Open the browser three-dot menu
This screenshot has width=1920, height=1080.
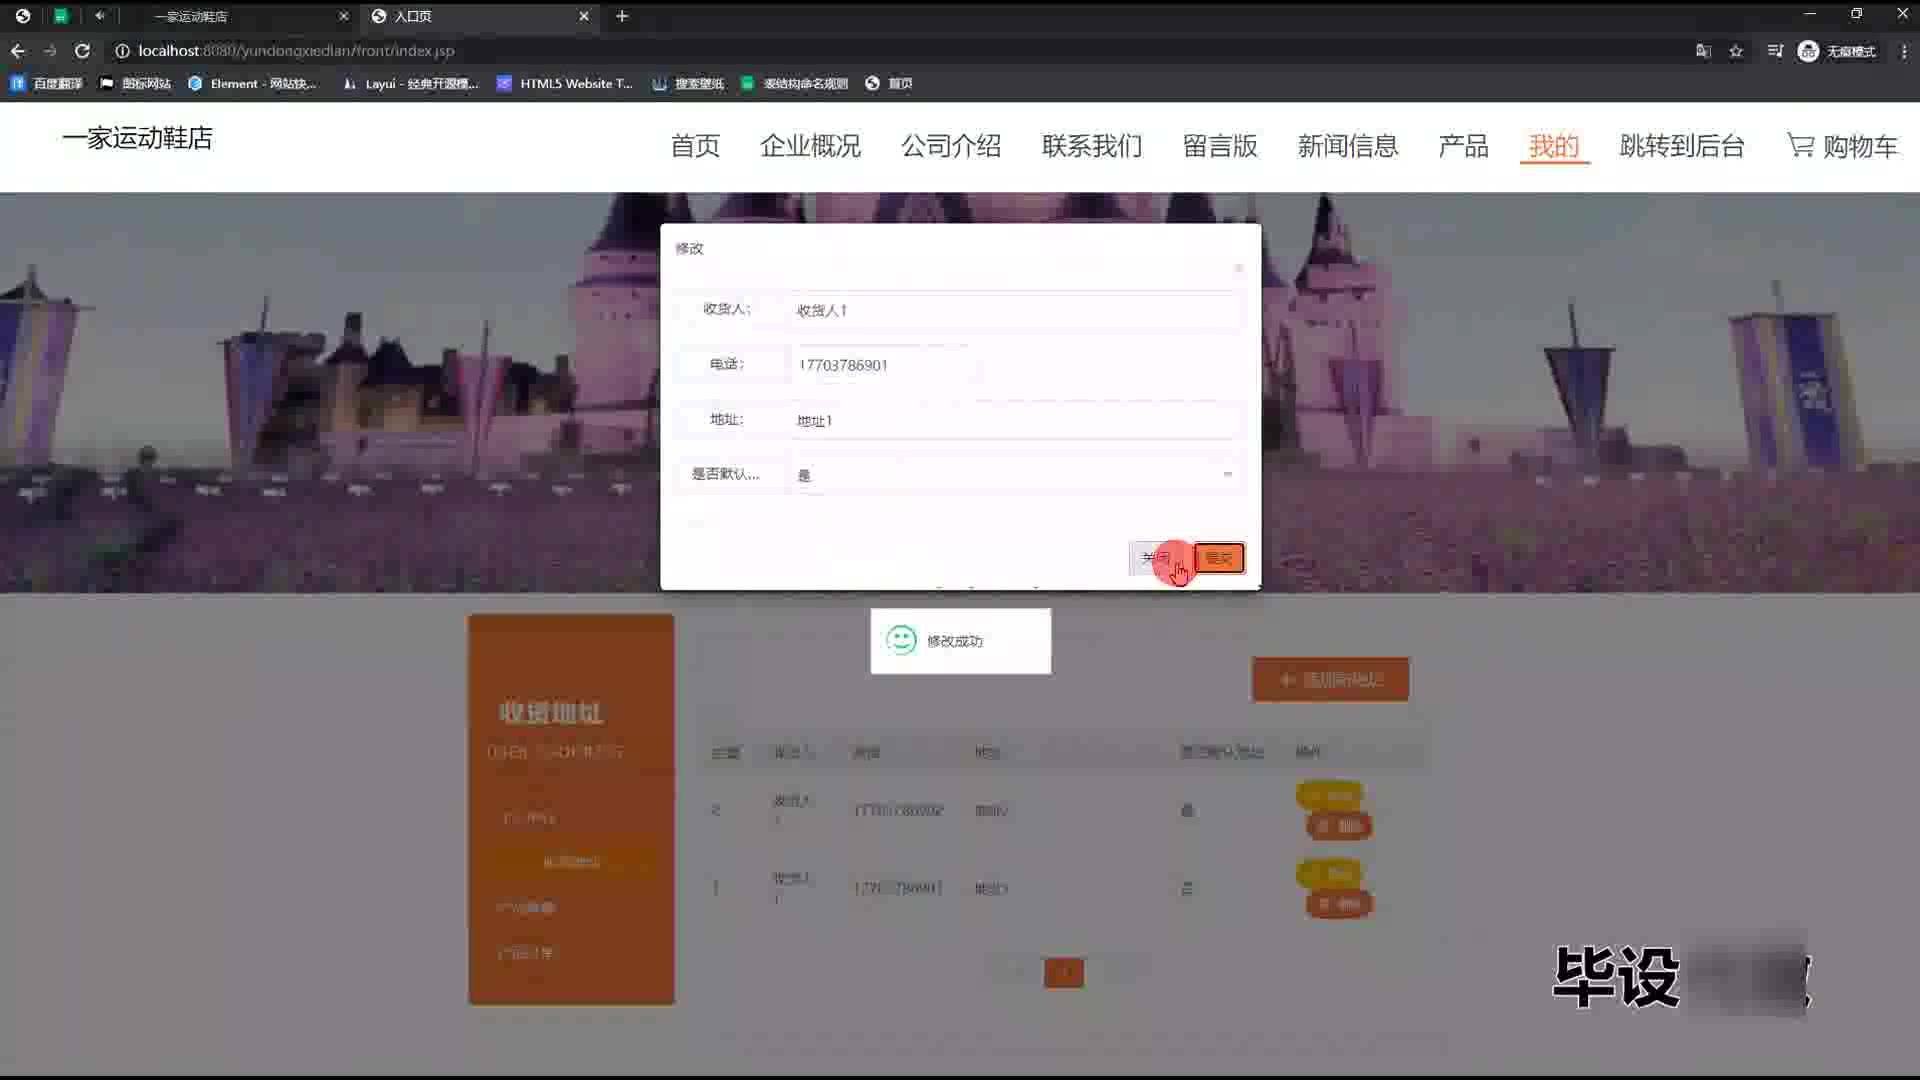[x=1904, y=51]
